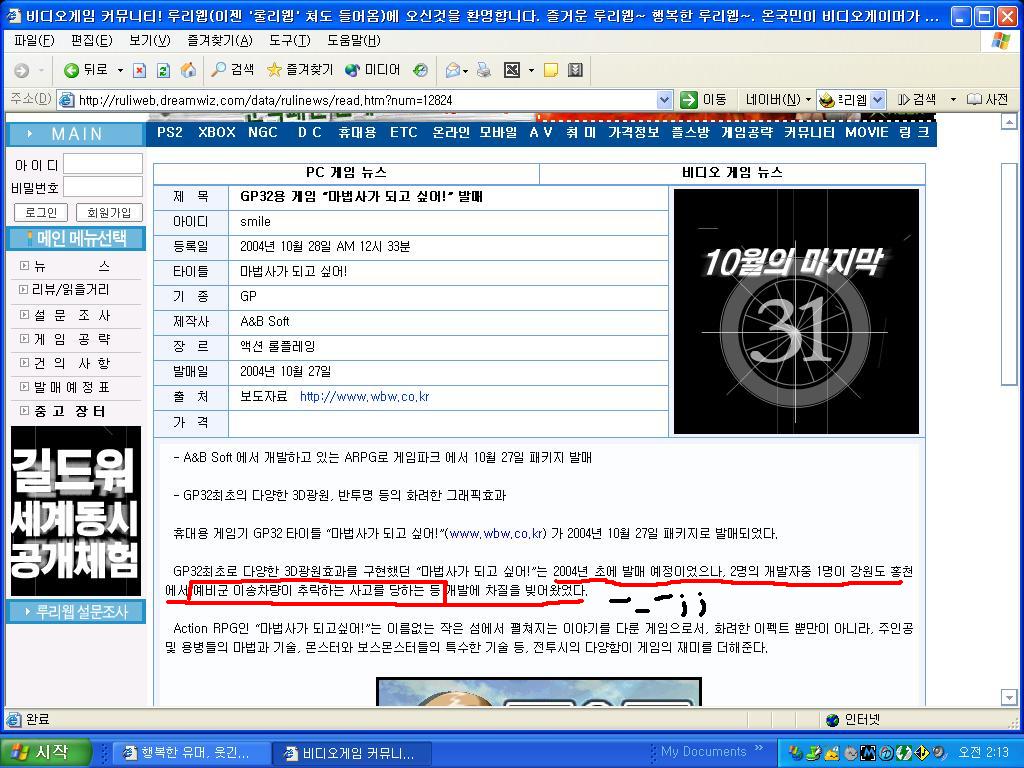The width and height of the screenshot is (1024, 768).
Task: Click the green 이동 (Go) arrow button
Action: point(688,100)
